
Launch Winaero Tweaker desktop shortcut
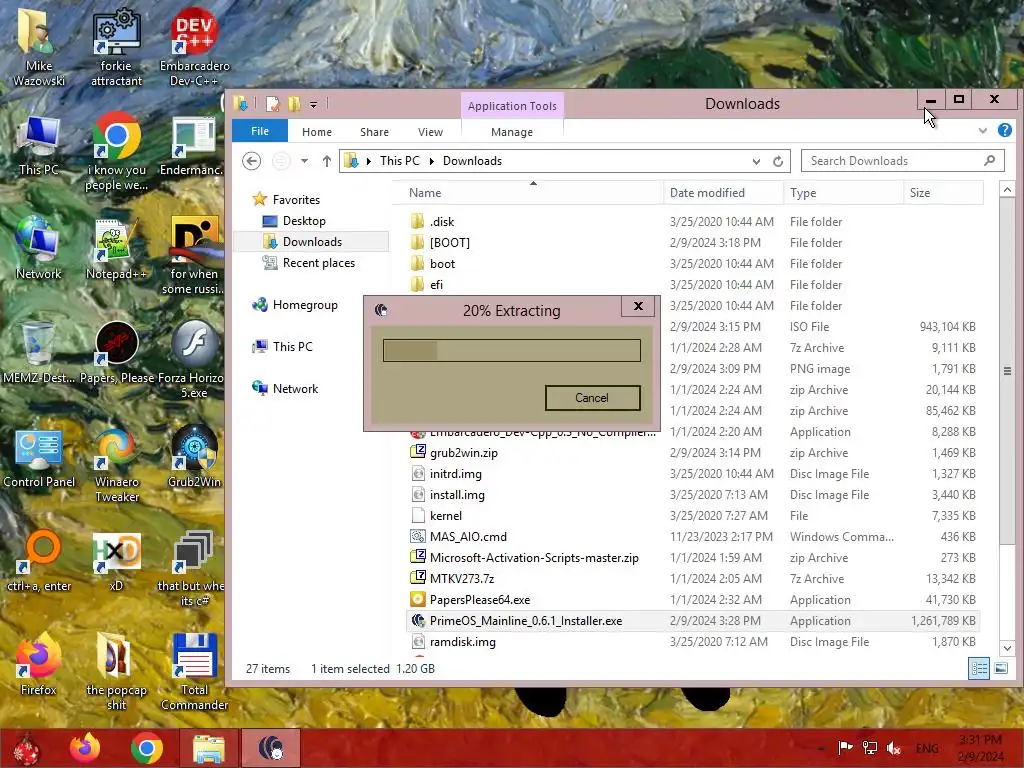tap(116, 464)
